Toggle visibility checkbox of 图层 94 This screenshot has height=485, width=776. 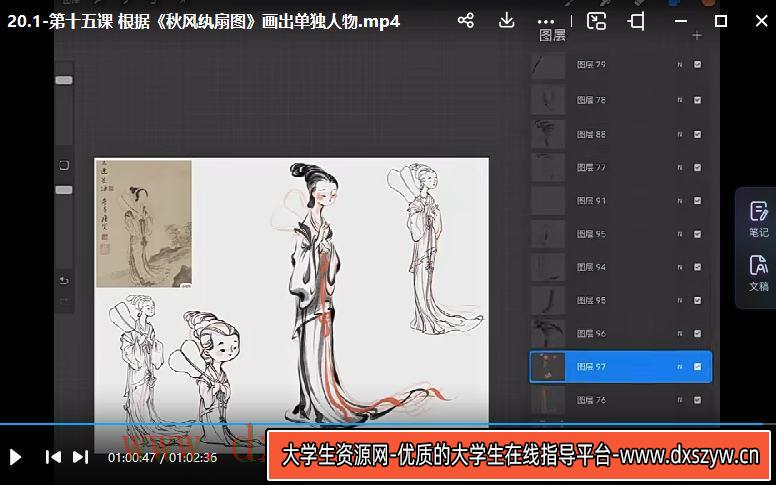pos(697,267)
